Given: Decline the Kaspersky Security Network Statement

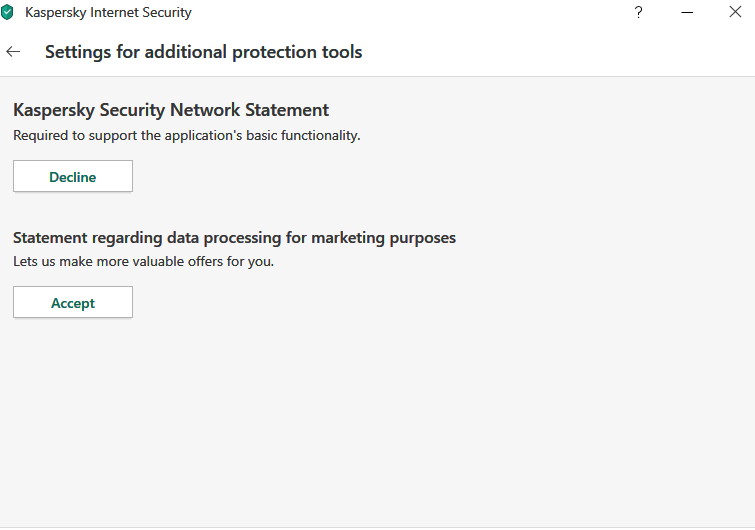Looking at the screenshot, I should tap(73, 177).
